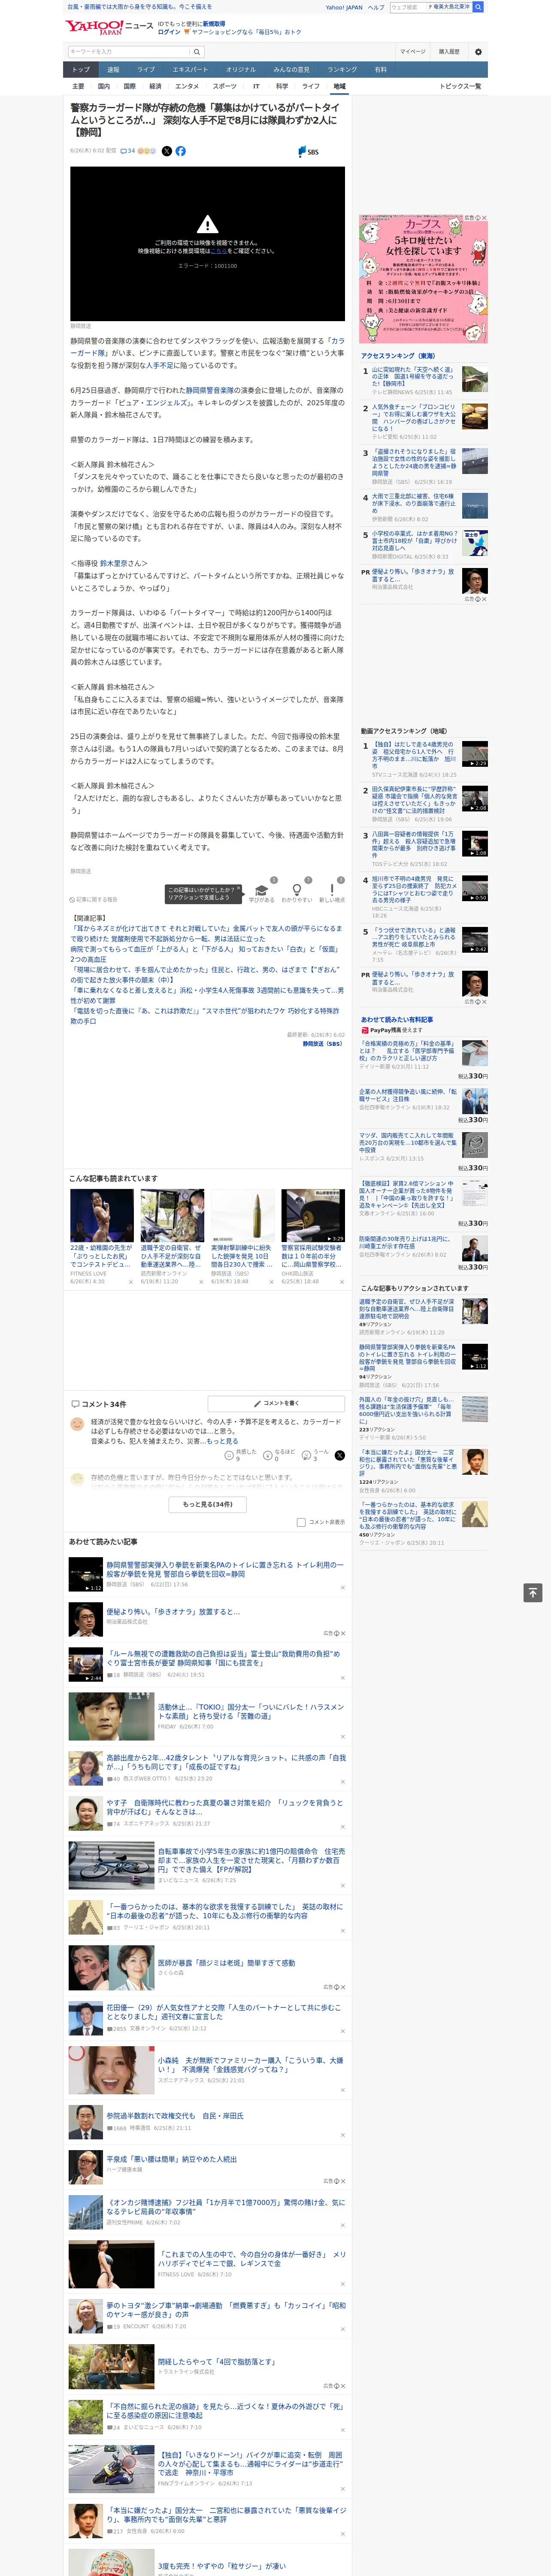Open the トップ navigation tab

[x=81, y=70]
